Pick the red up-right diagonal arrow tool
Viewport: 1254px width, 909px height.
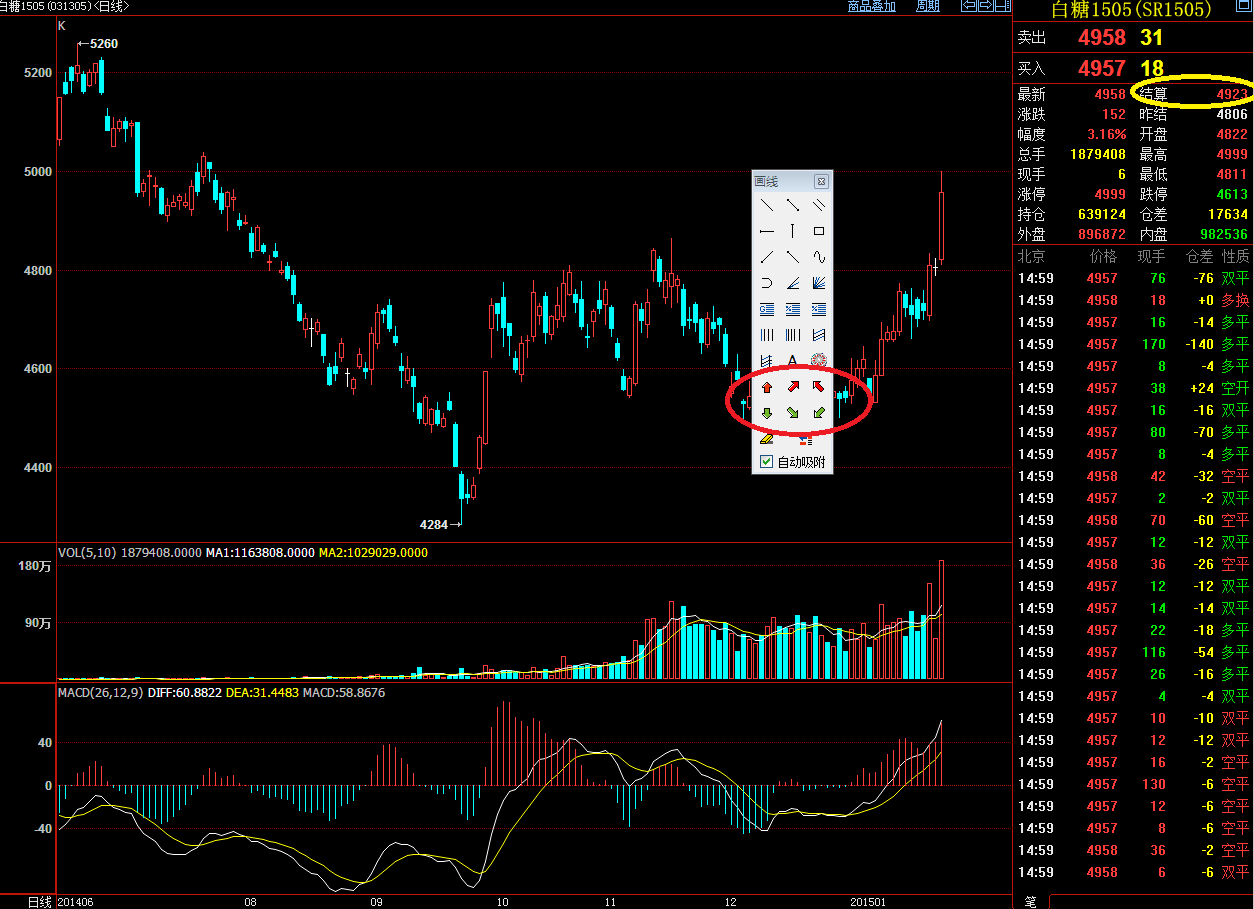(793, 387)
